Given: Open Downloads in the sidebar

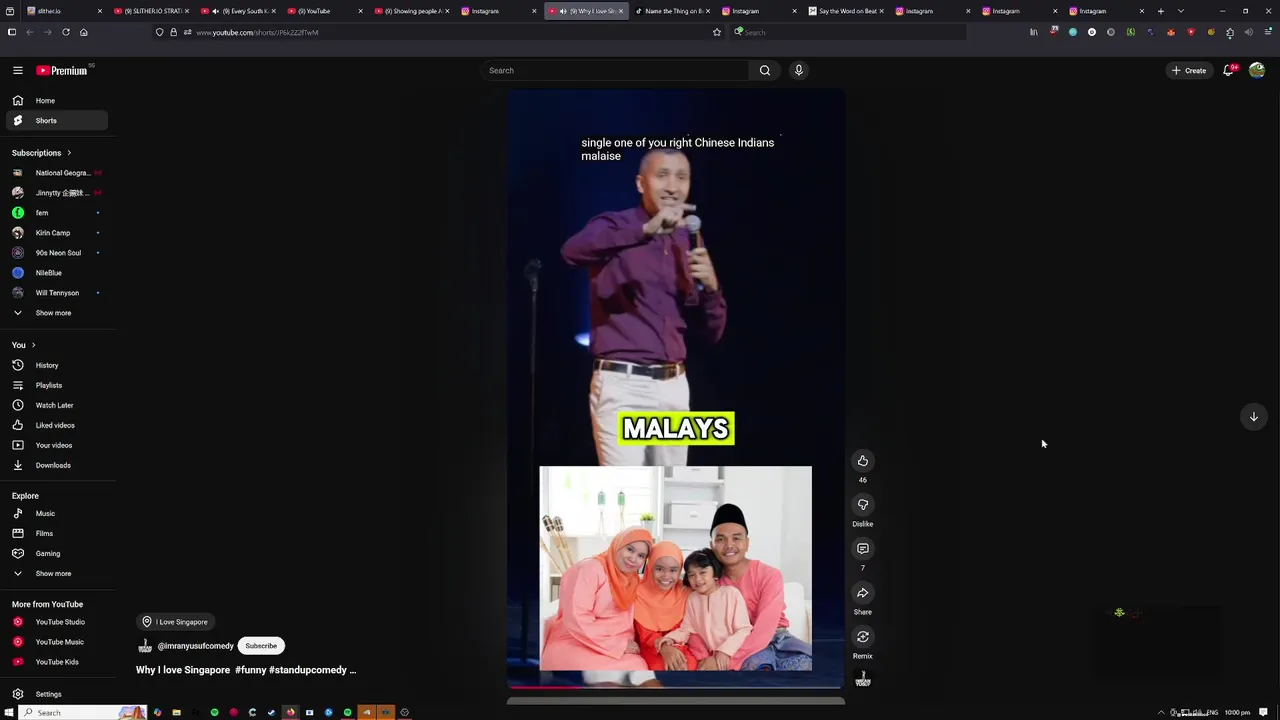Looking at the screenshot, I should [56, 465].
